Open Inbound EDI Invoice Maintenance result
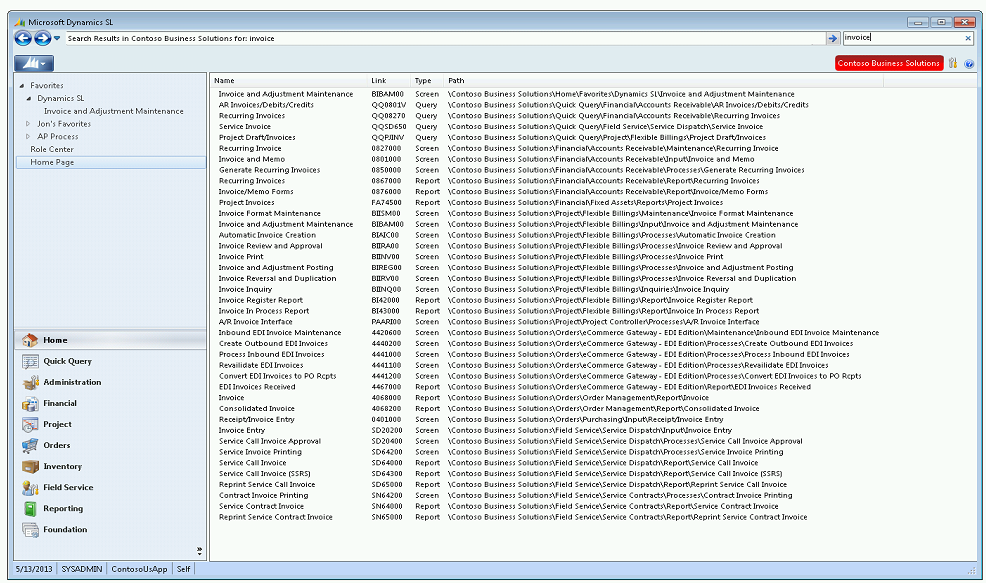The height and width of the screenshot is (583, 986). click(x=280, y=333)
